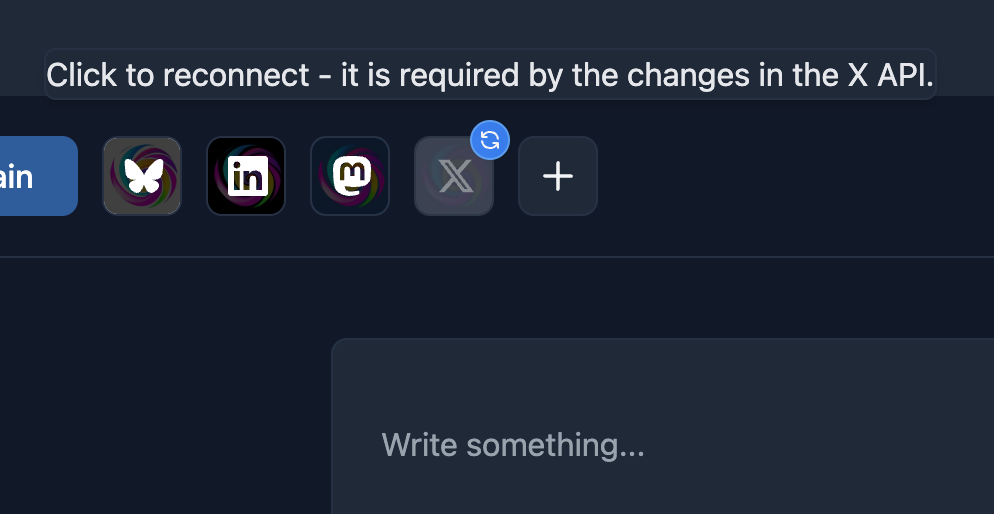Viewport: 994px width, 514px height.
Task: Choose the Mastodon elephant profile thumbnail
Action: click(350, 176)
